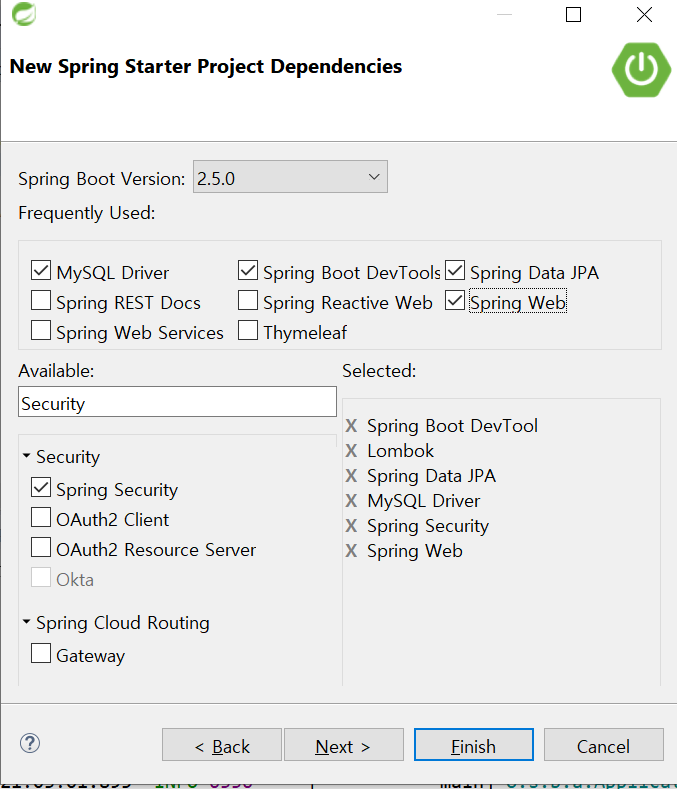Viewport: 677px width, 789px height.
Task: Select the OAuth2 Client checkbox
Action: pos(41,517)
